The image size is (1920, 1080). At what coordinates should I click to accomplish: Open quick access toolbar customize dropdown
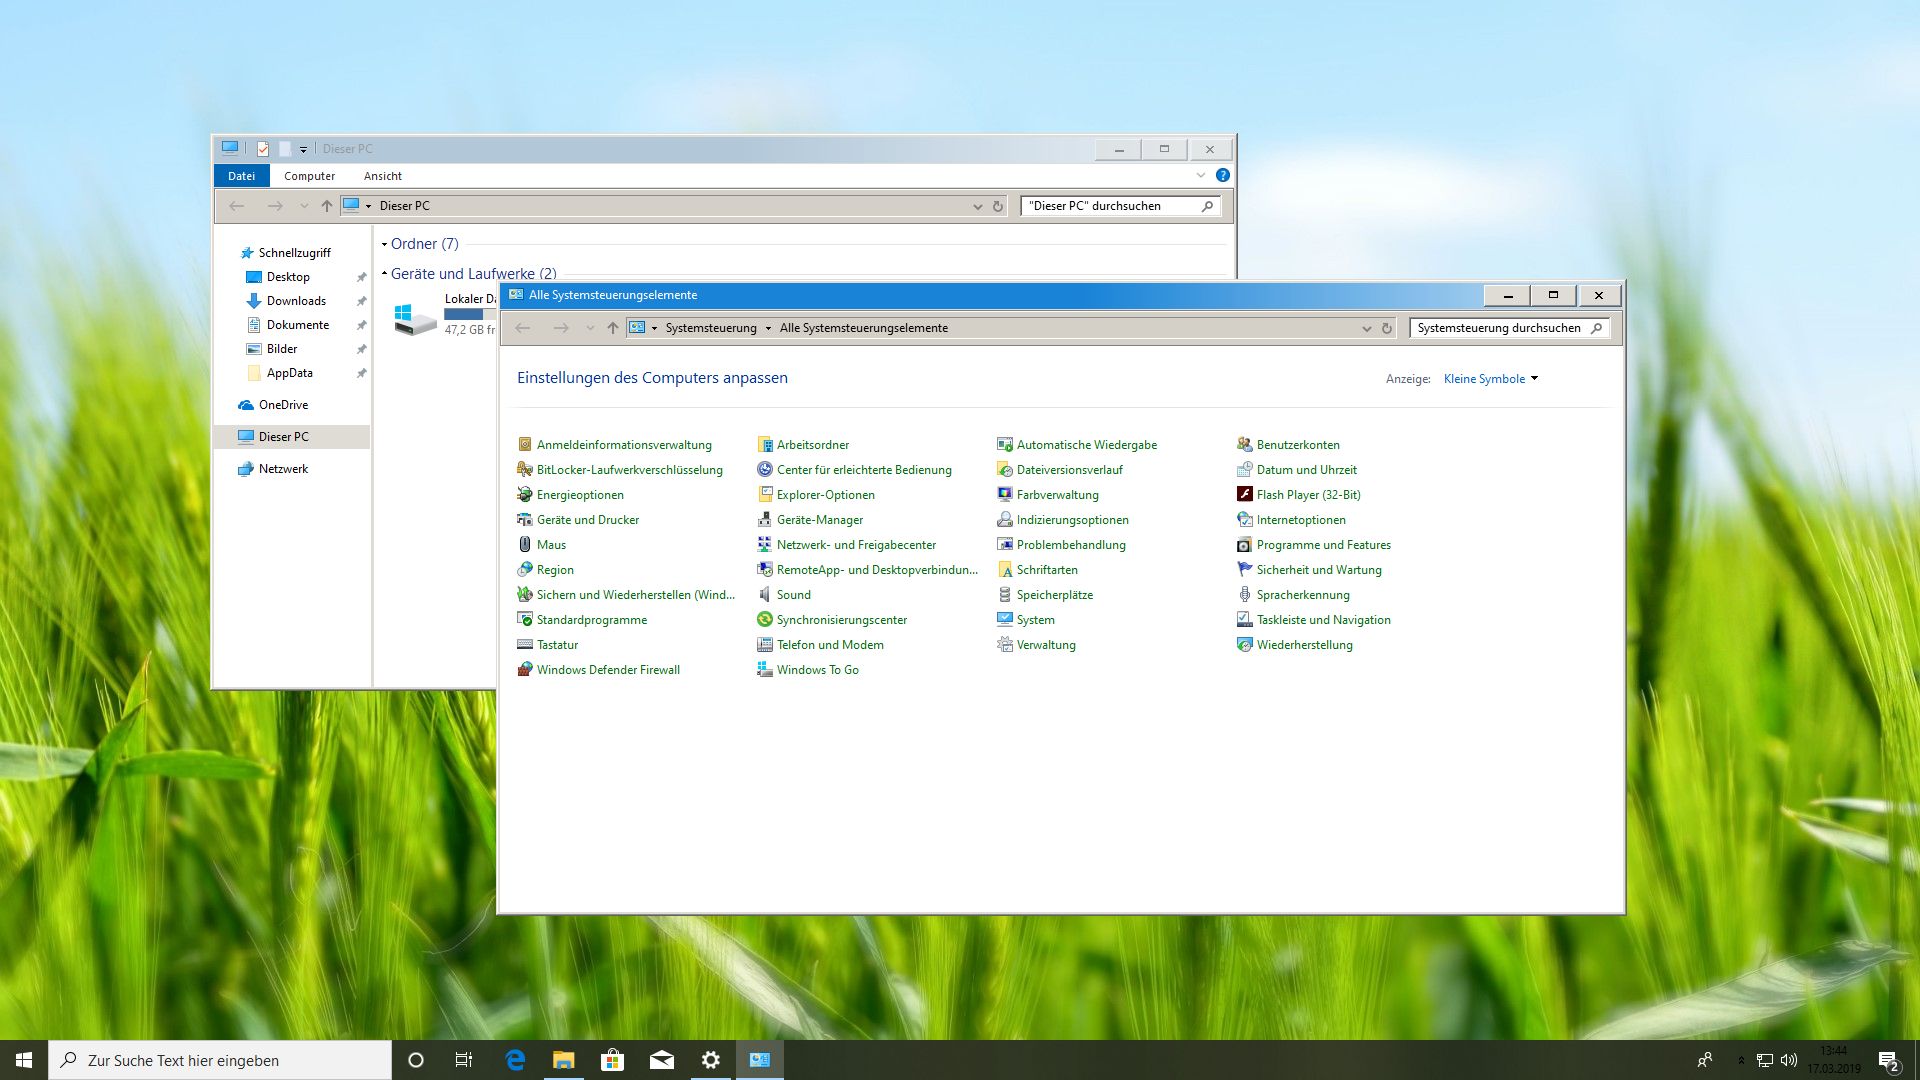[x=303, y=149]
